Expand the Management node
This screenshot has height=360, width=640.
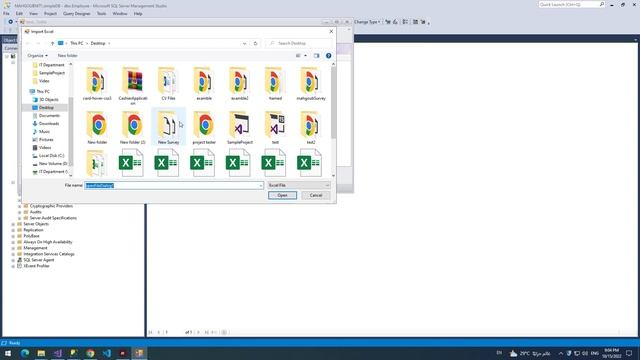click(13, 248)
